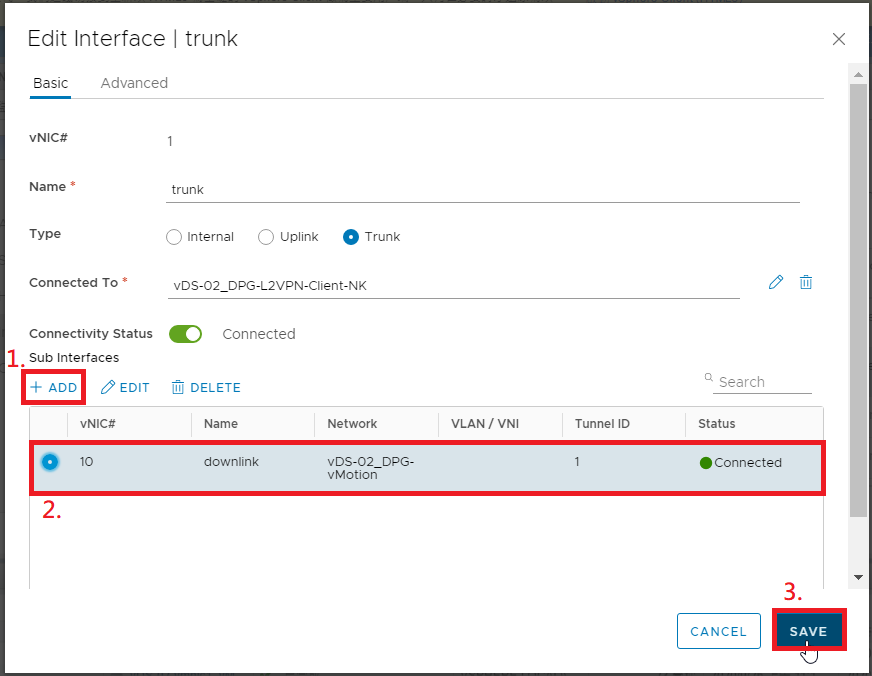Screen dimensions: 872x676
Task: Select the Uplink interface type radio button
Action: click(x=266, y=237)
